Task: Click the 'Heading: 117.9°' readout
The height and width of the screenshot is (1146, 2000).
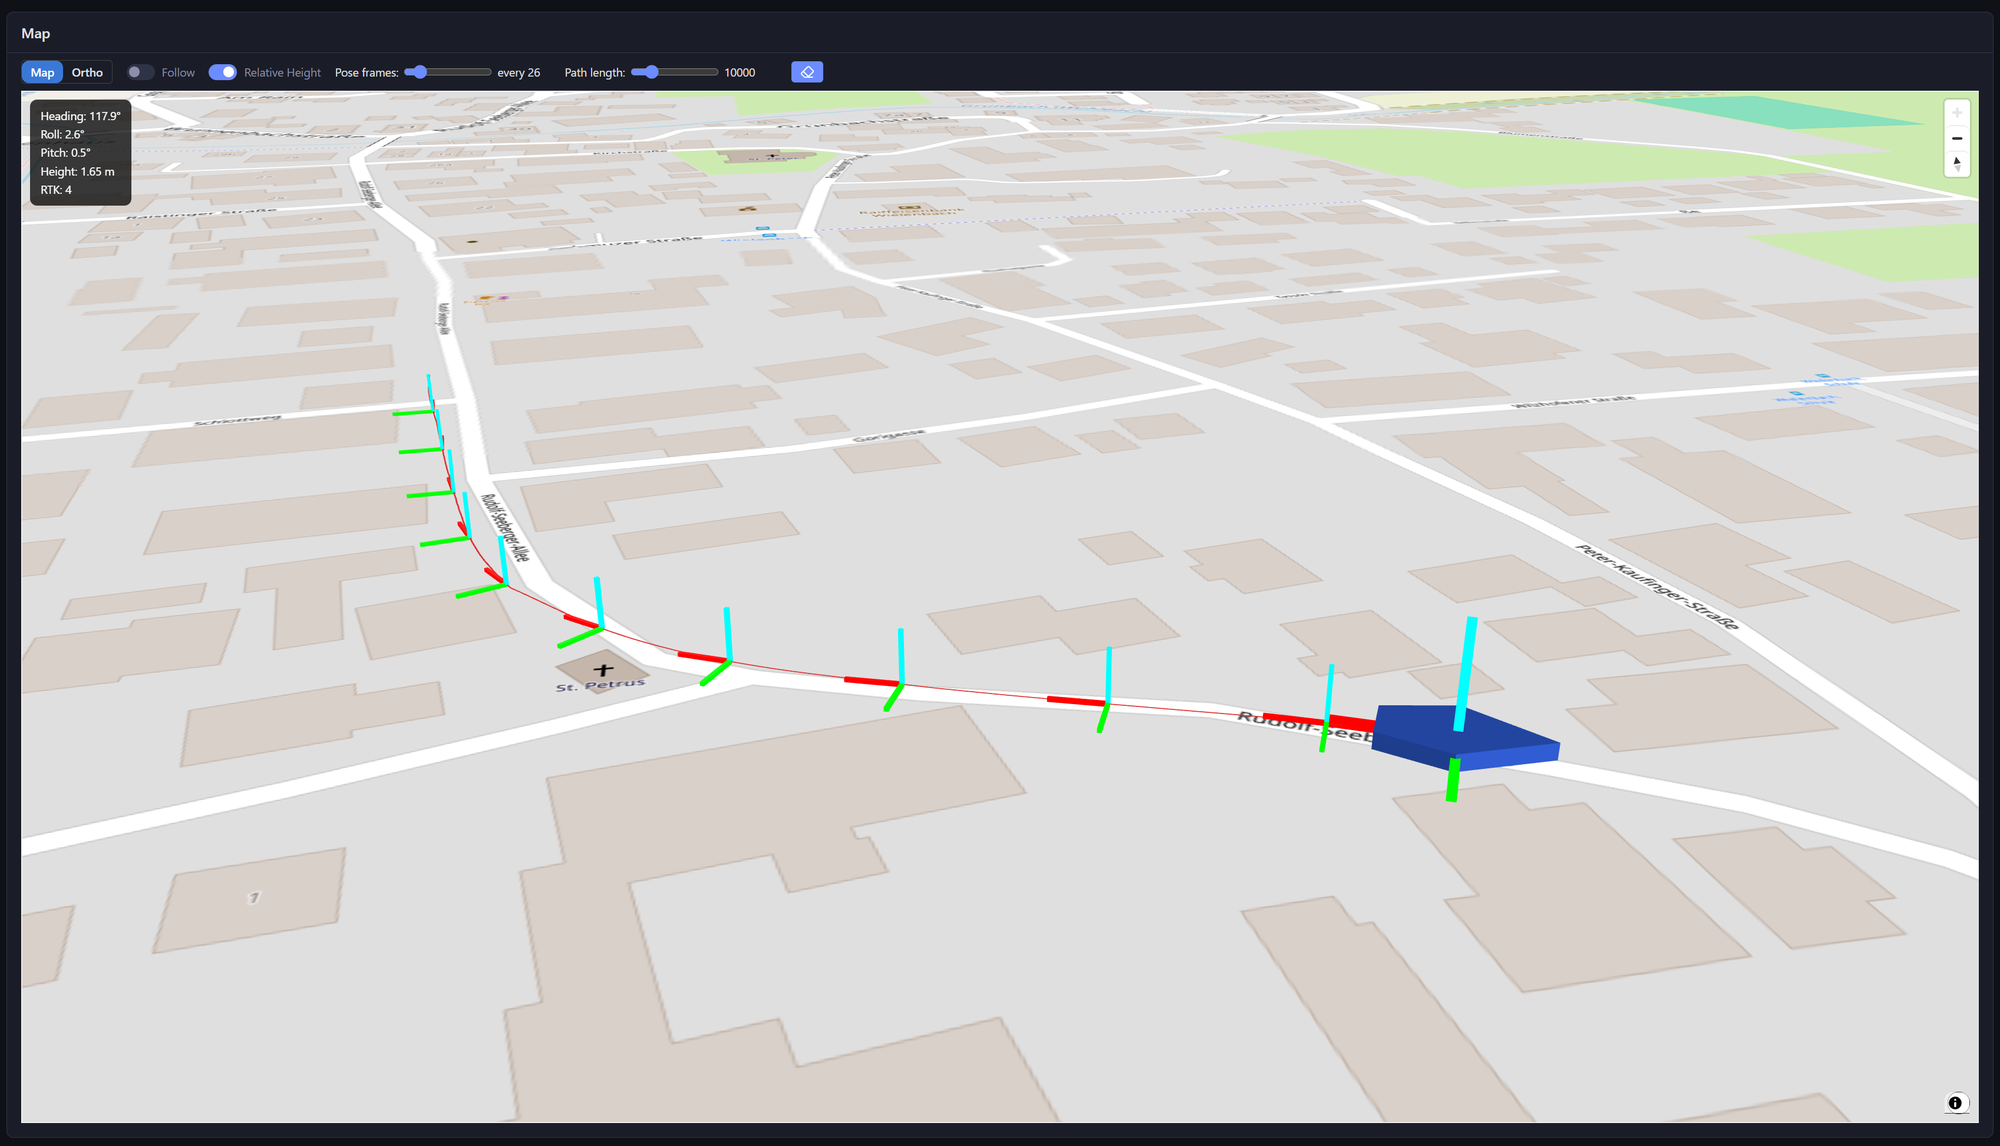Action: pos(80,116)
